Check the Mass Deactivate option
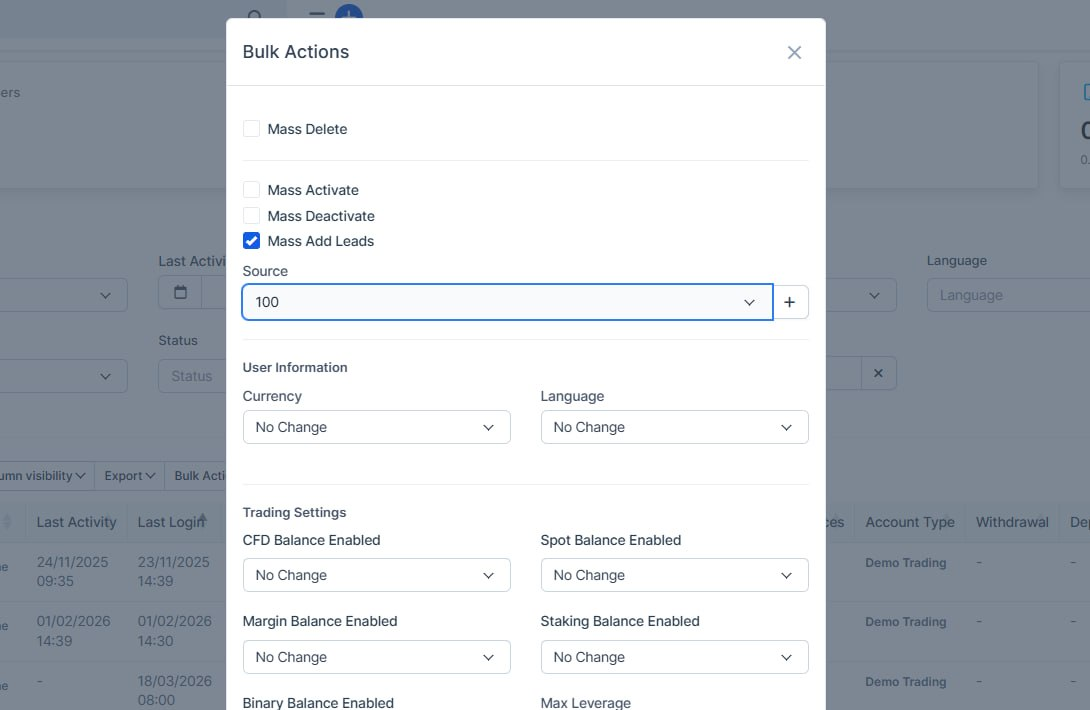Viewport: 1090px width, 710px height. pos(252,216)
